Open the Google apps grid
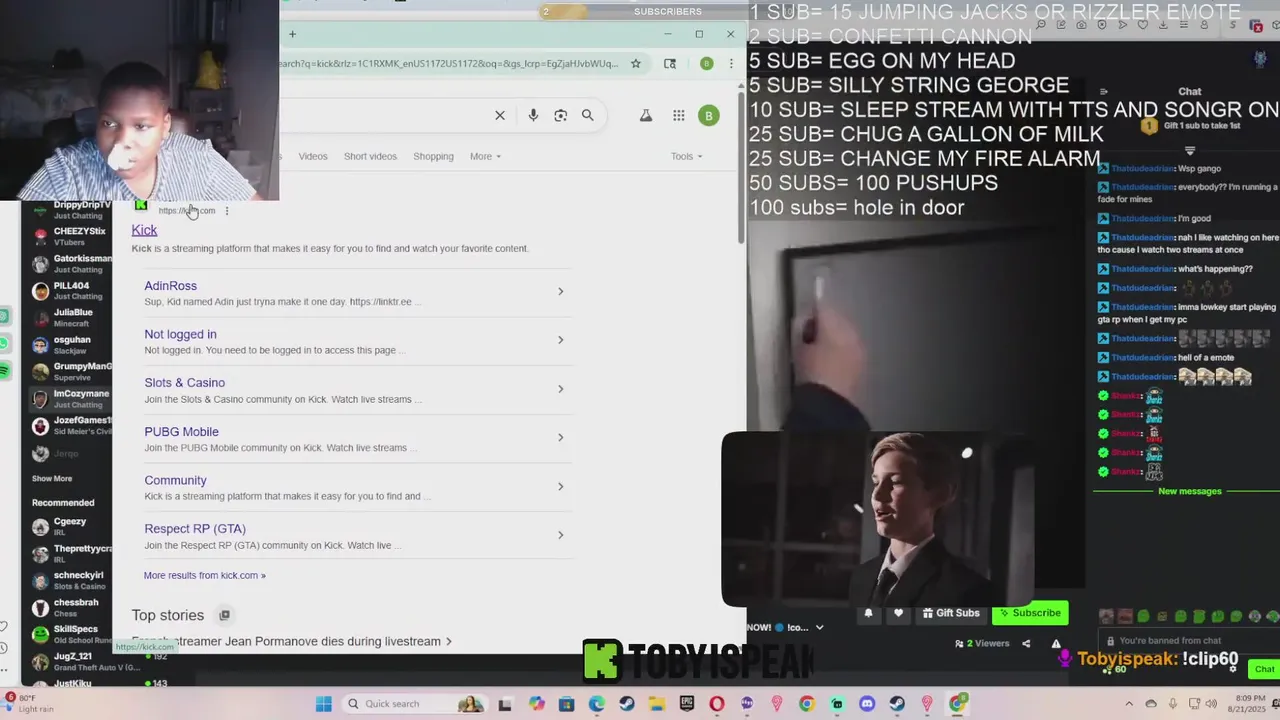The width and height of the screenshot is (1280, 720). [x=679, y=116]
